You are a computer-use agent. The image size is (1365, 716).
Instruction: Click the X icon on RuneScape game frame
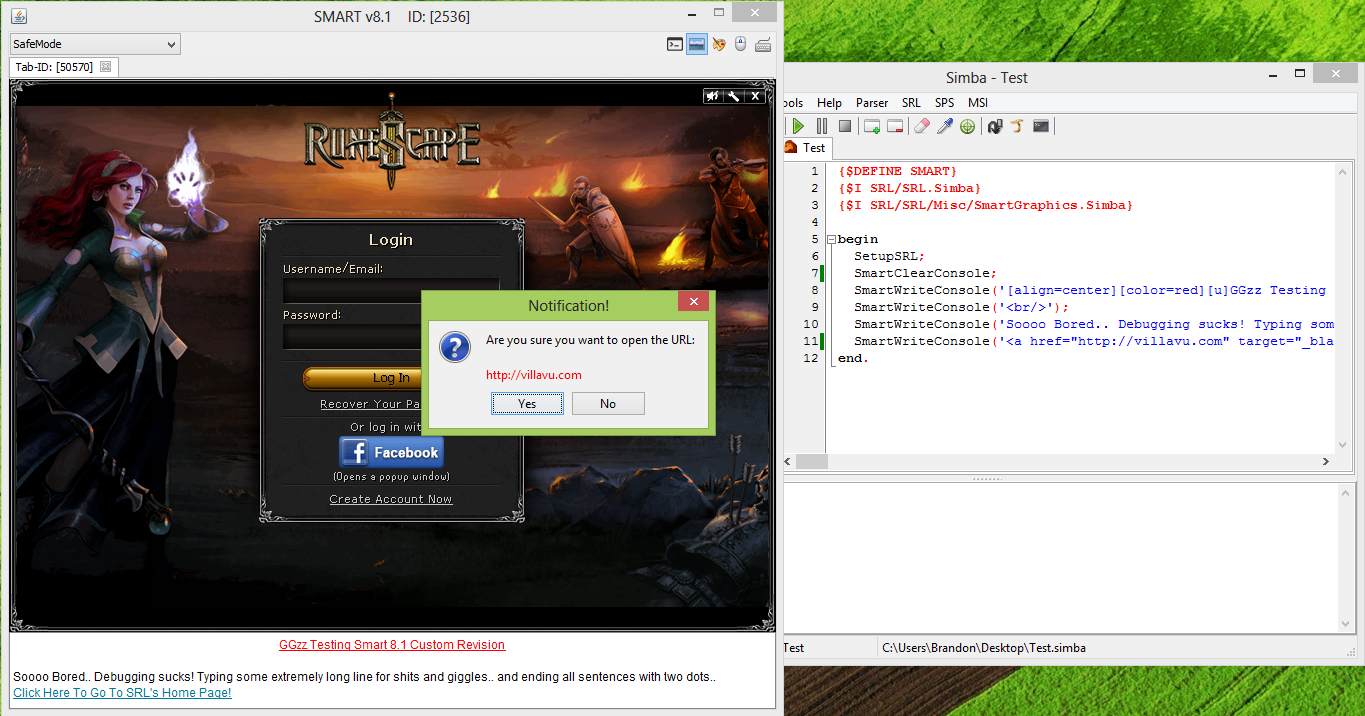(756, 96)
